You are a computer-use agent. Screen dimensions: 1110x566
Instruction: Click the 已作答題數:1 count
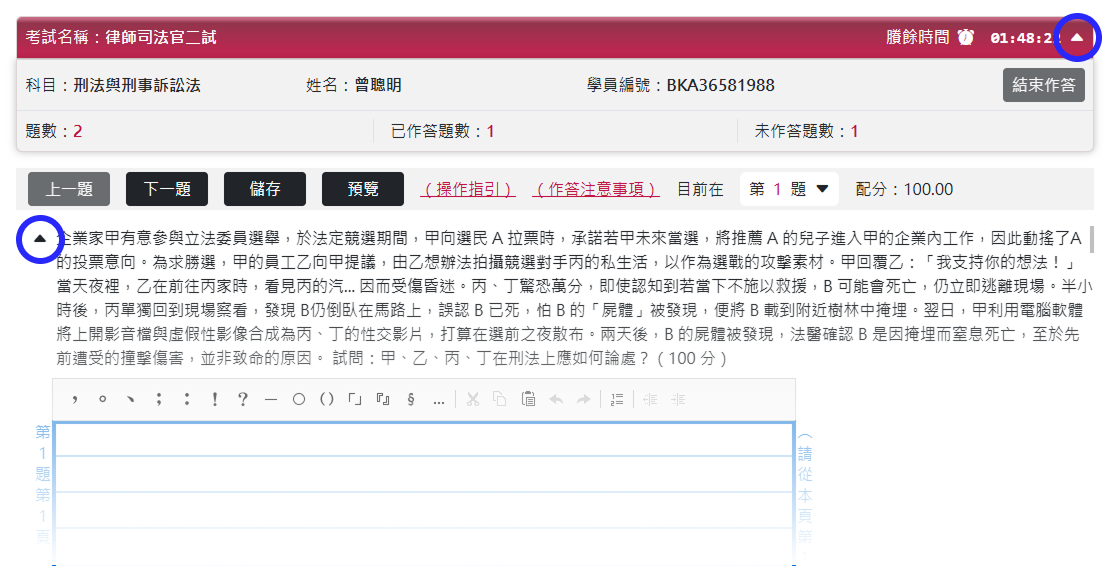tap(442, 131)
